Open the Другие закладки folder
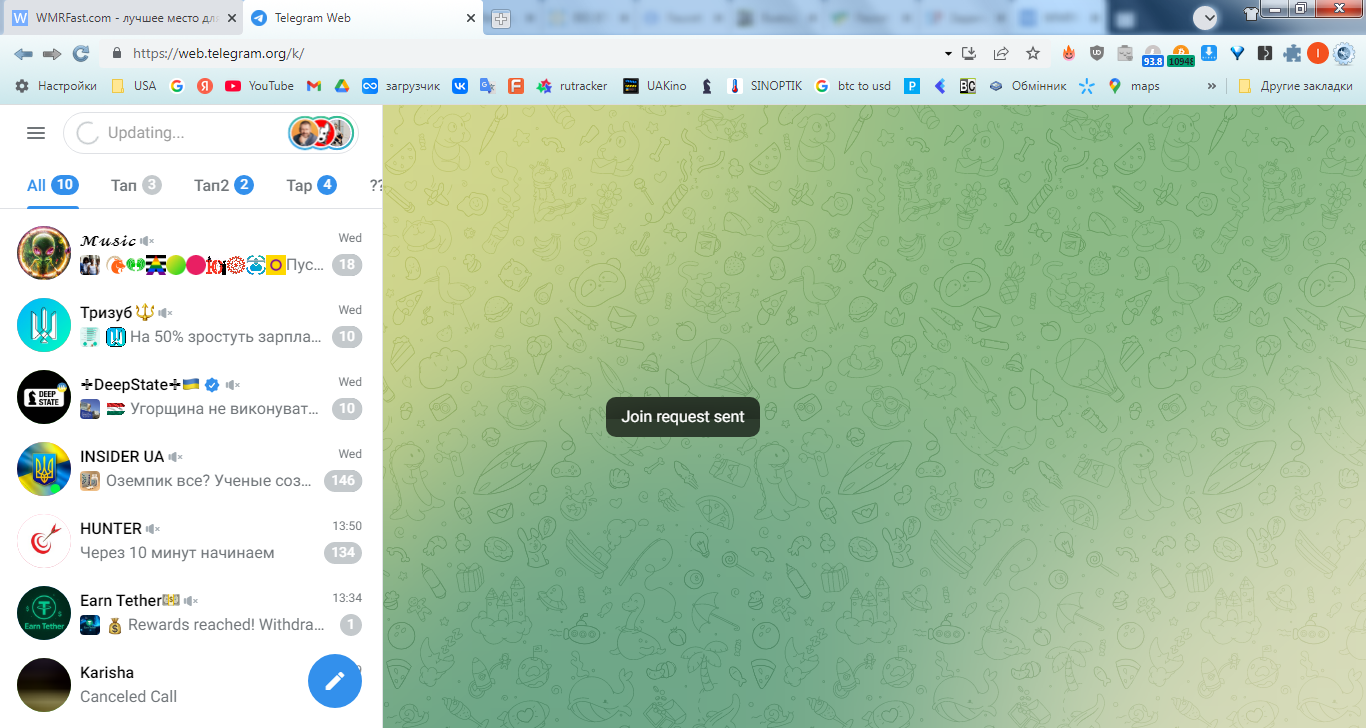The height and width of the screenshot is (728, 1366). coord(1295,86)
